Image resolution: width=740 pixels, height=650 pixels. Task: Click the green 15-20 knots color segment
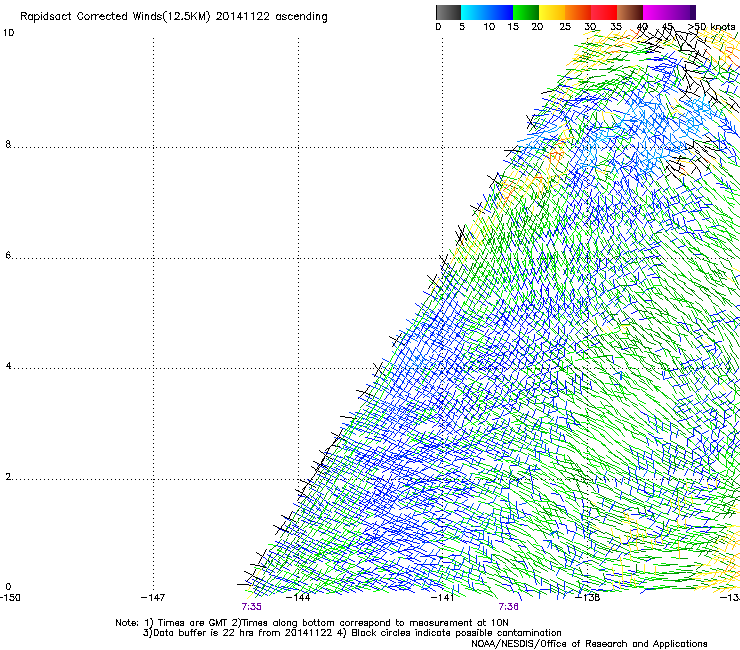point(526,12)
